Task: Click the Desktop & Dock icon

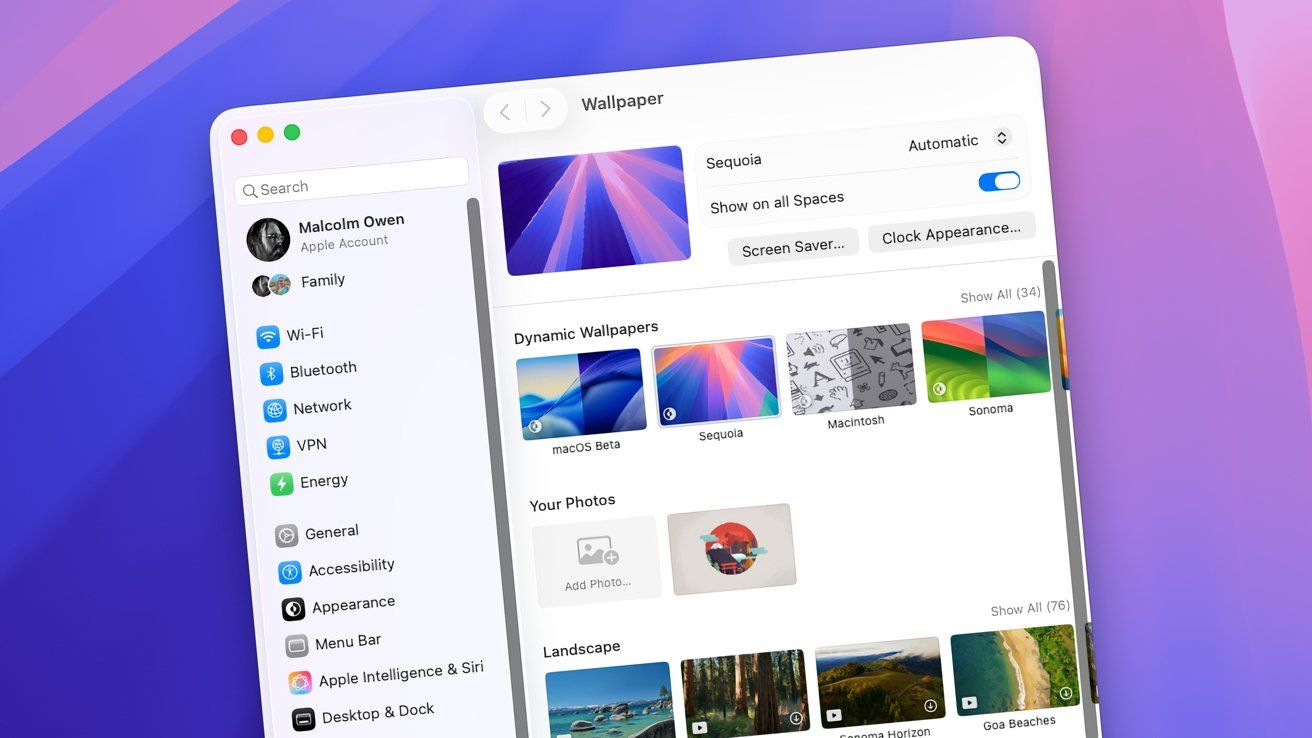Action: point(303,719)
